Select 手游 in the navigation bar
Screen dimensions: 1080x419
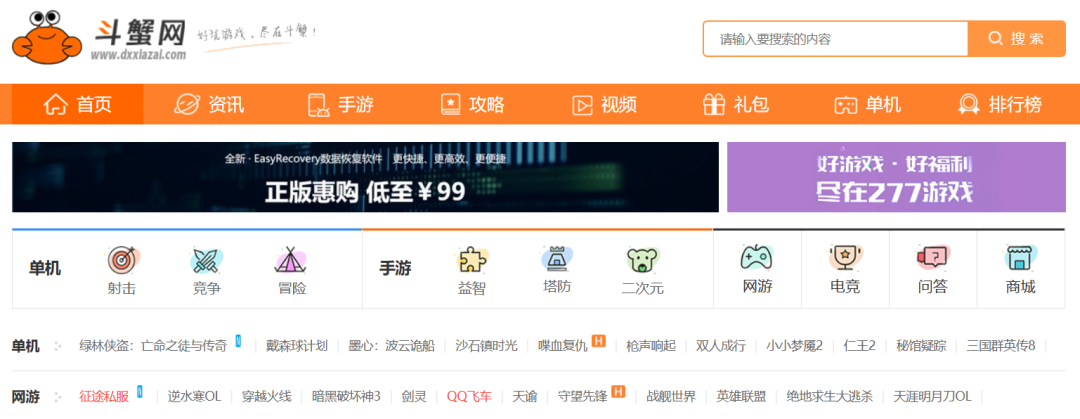tap(355, 105)
